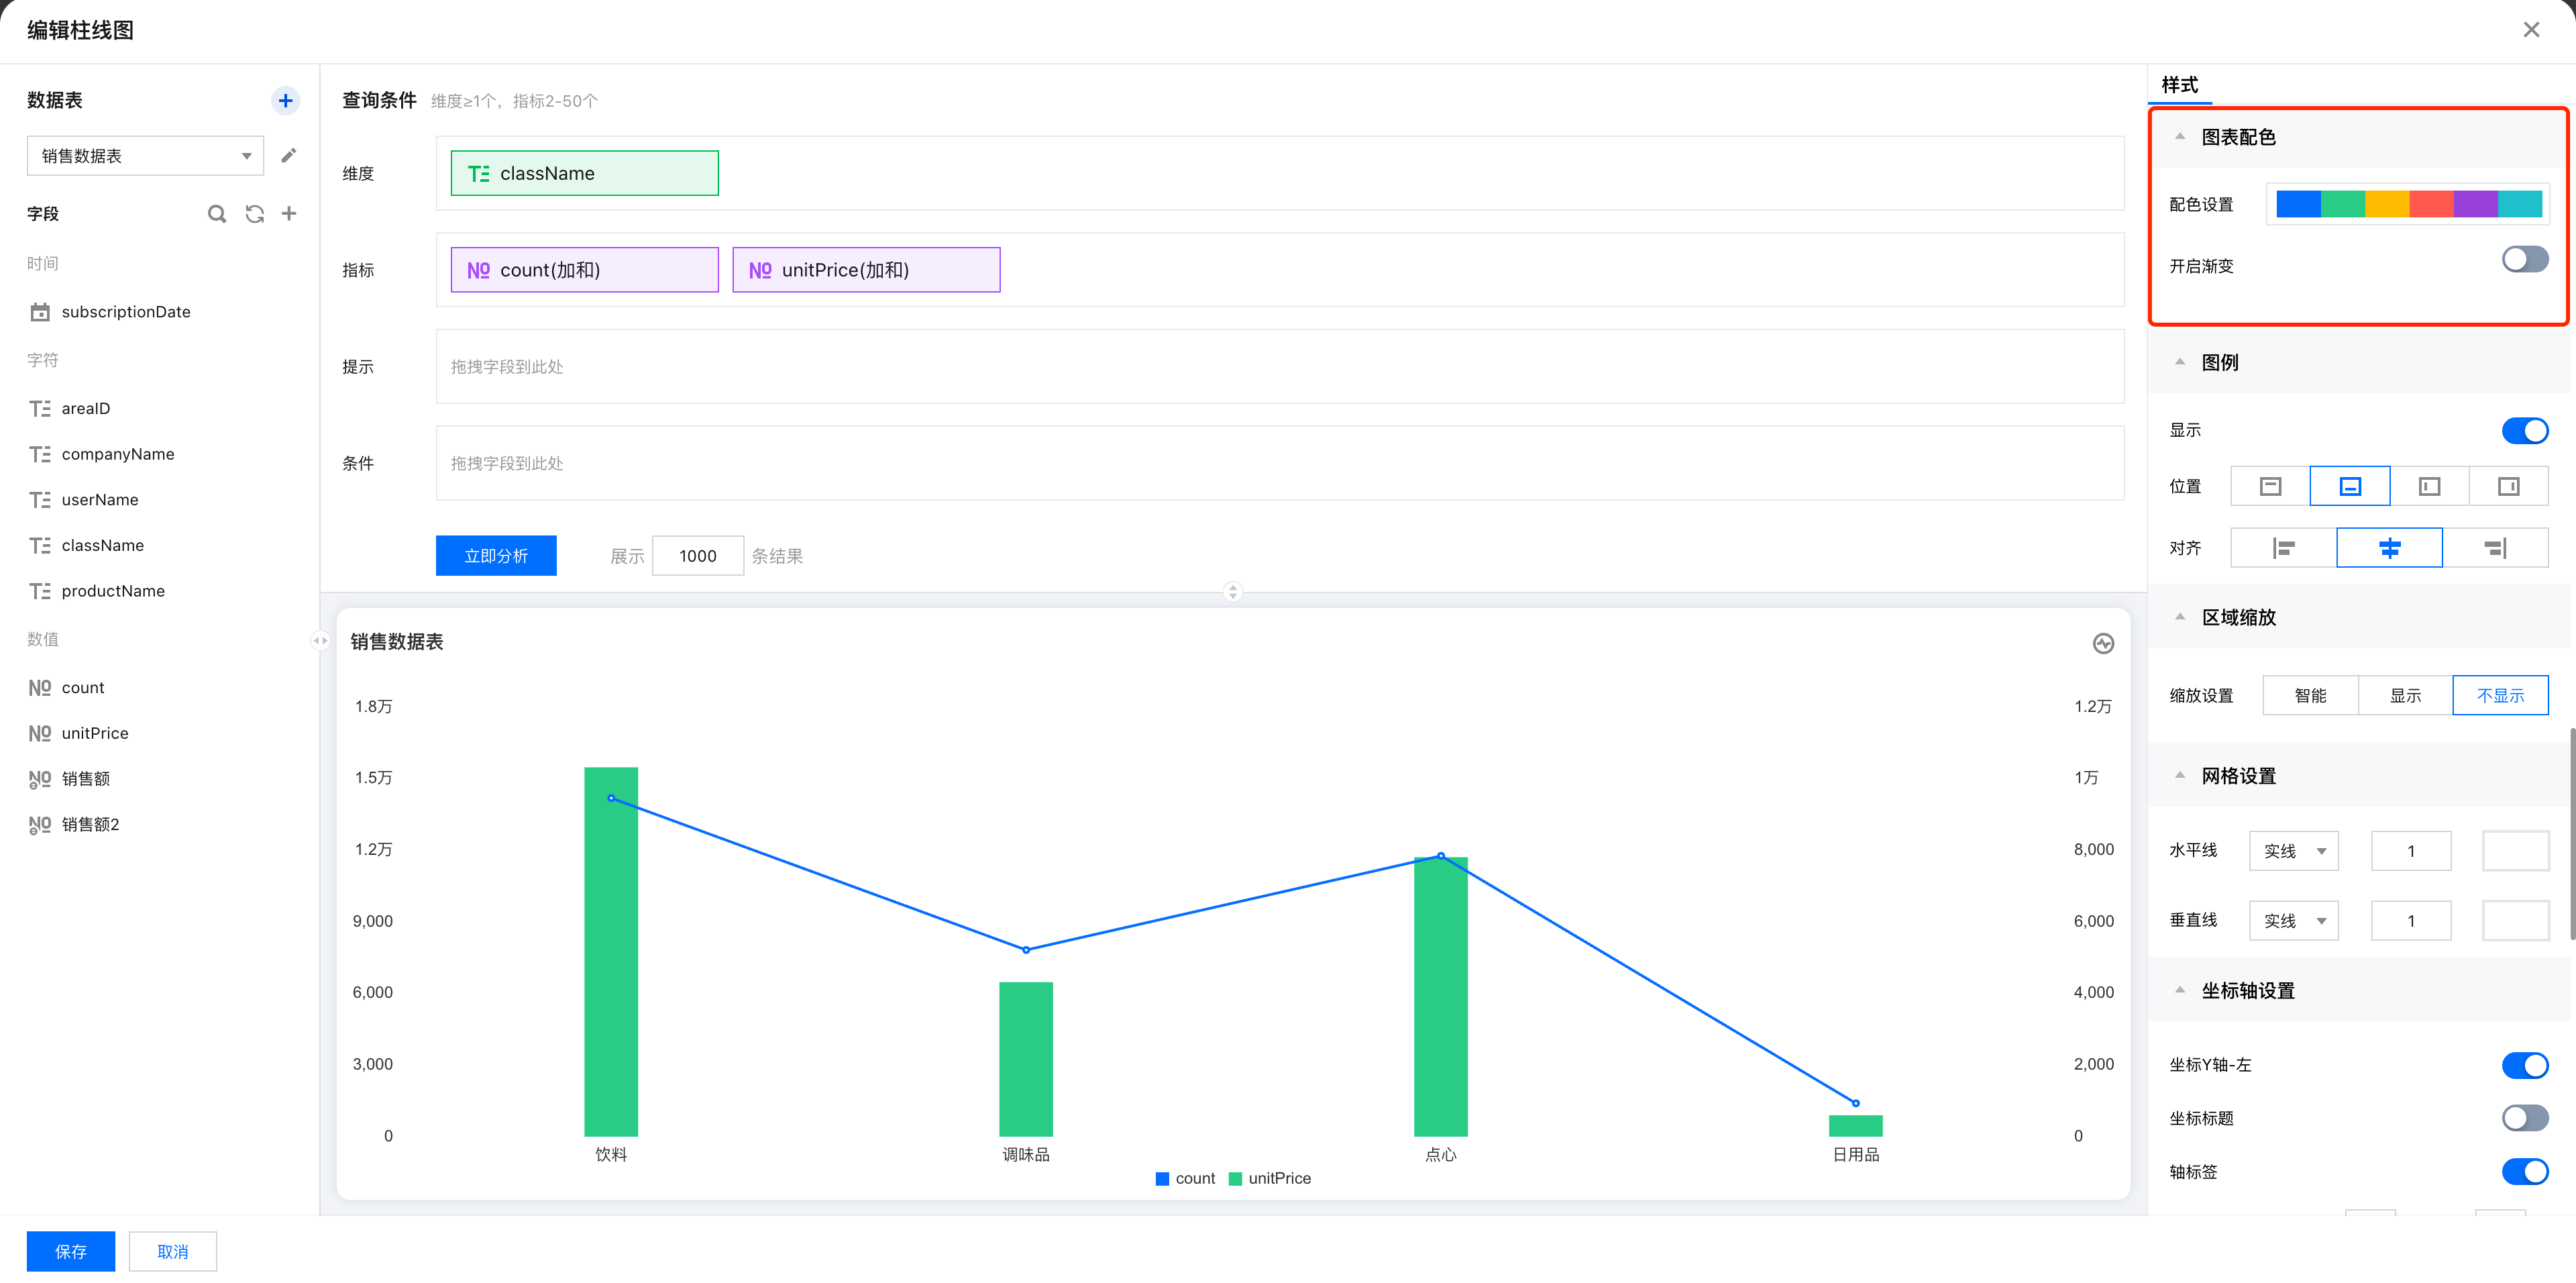Click the add data table plus icon

coord(285,100)
